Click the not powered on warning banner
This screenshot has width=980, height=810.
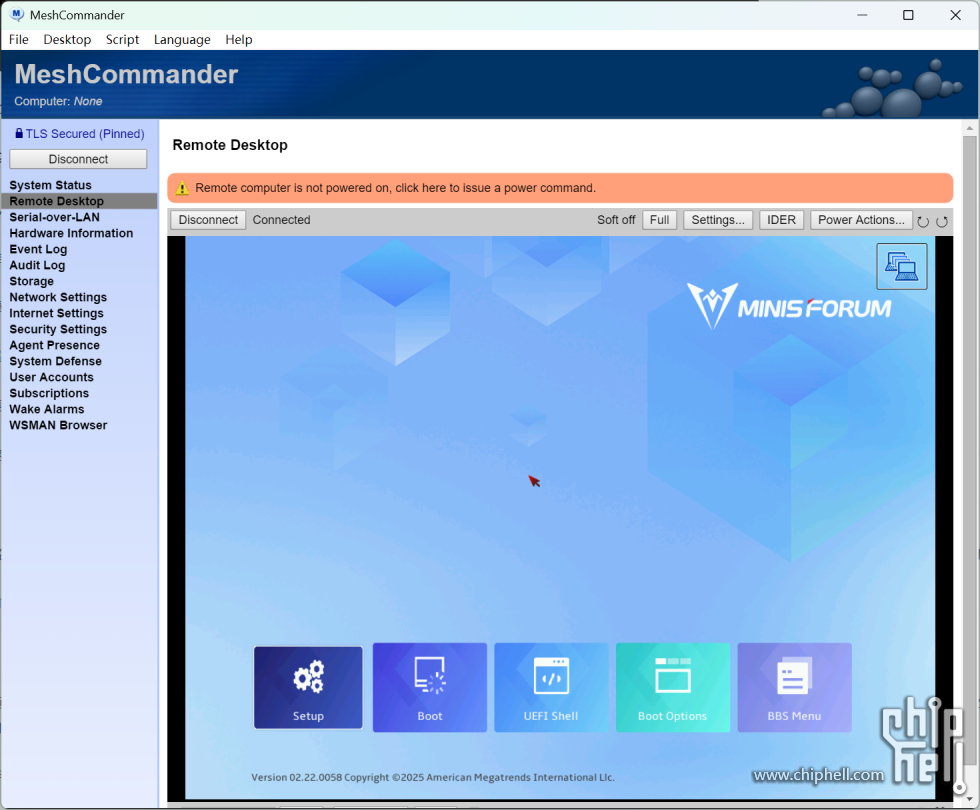point(560,188)
